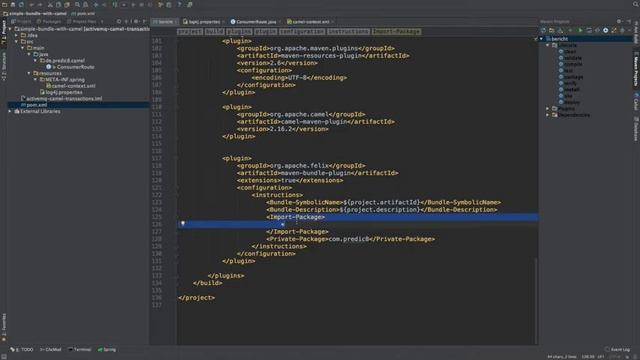Open the Maven Projects side tab
The height and width of the screenshot is (360, 640).
[636, 70]
